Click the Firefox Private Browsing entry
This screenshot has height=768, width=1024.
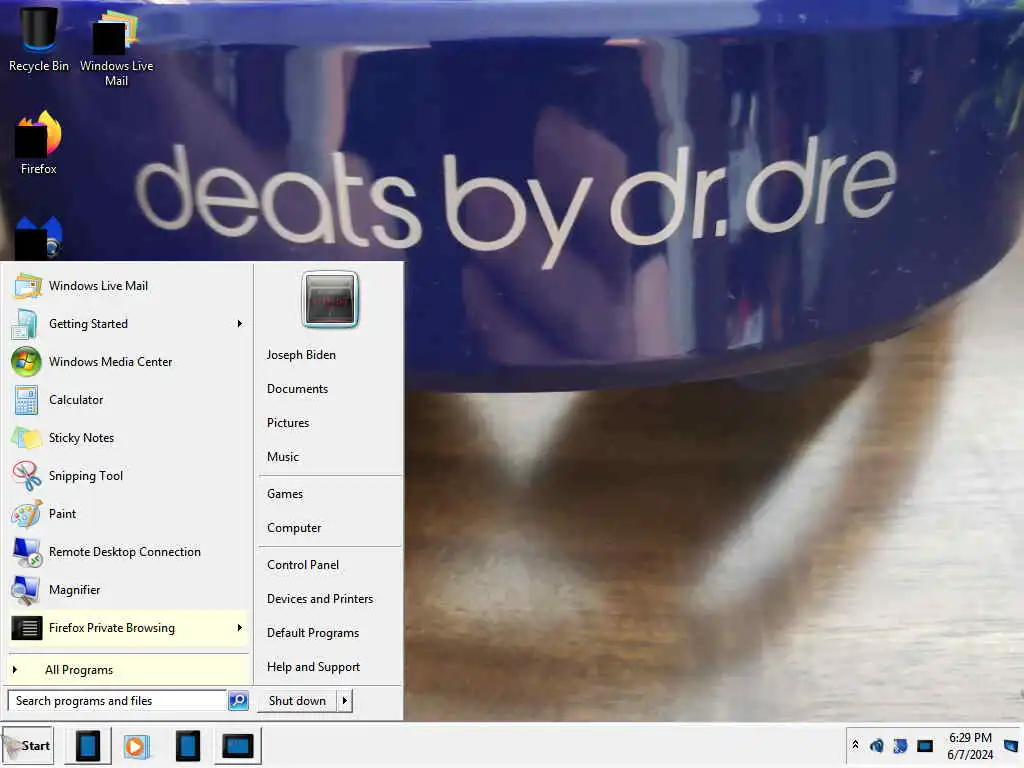(x=127, y=628)
